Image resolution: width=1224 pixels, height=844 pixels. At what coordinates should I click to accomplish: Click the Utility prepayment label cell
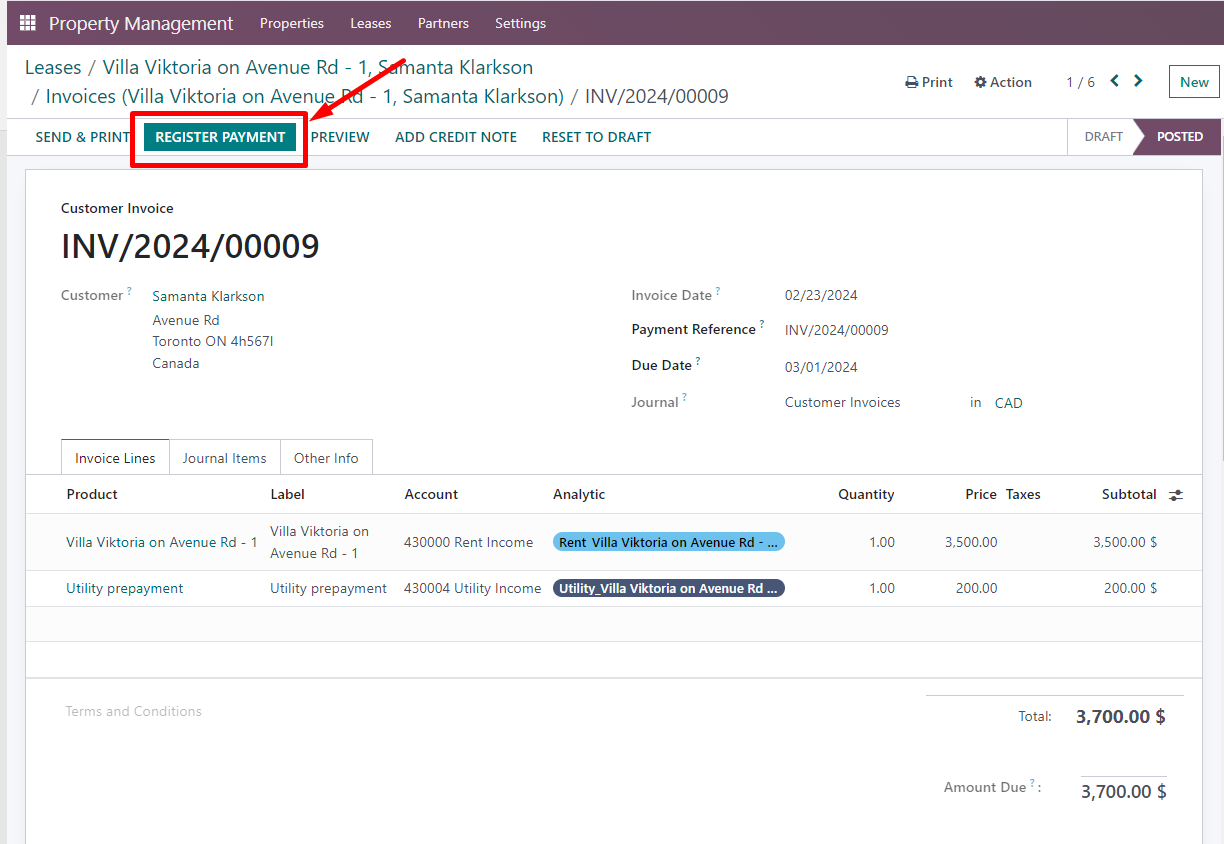tap(328, 588)
